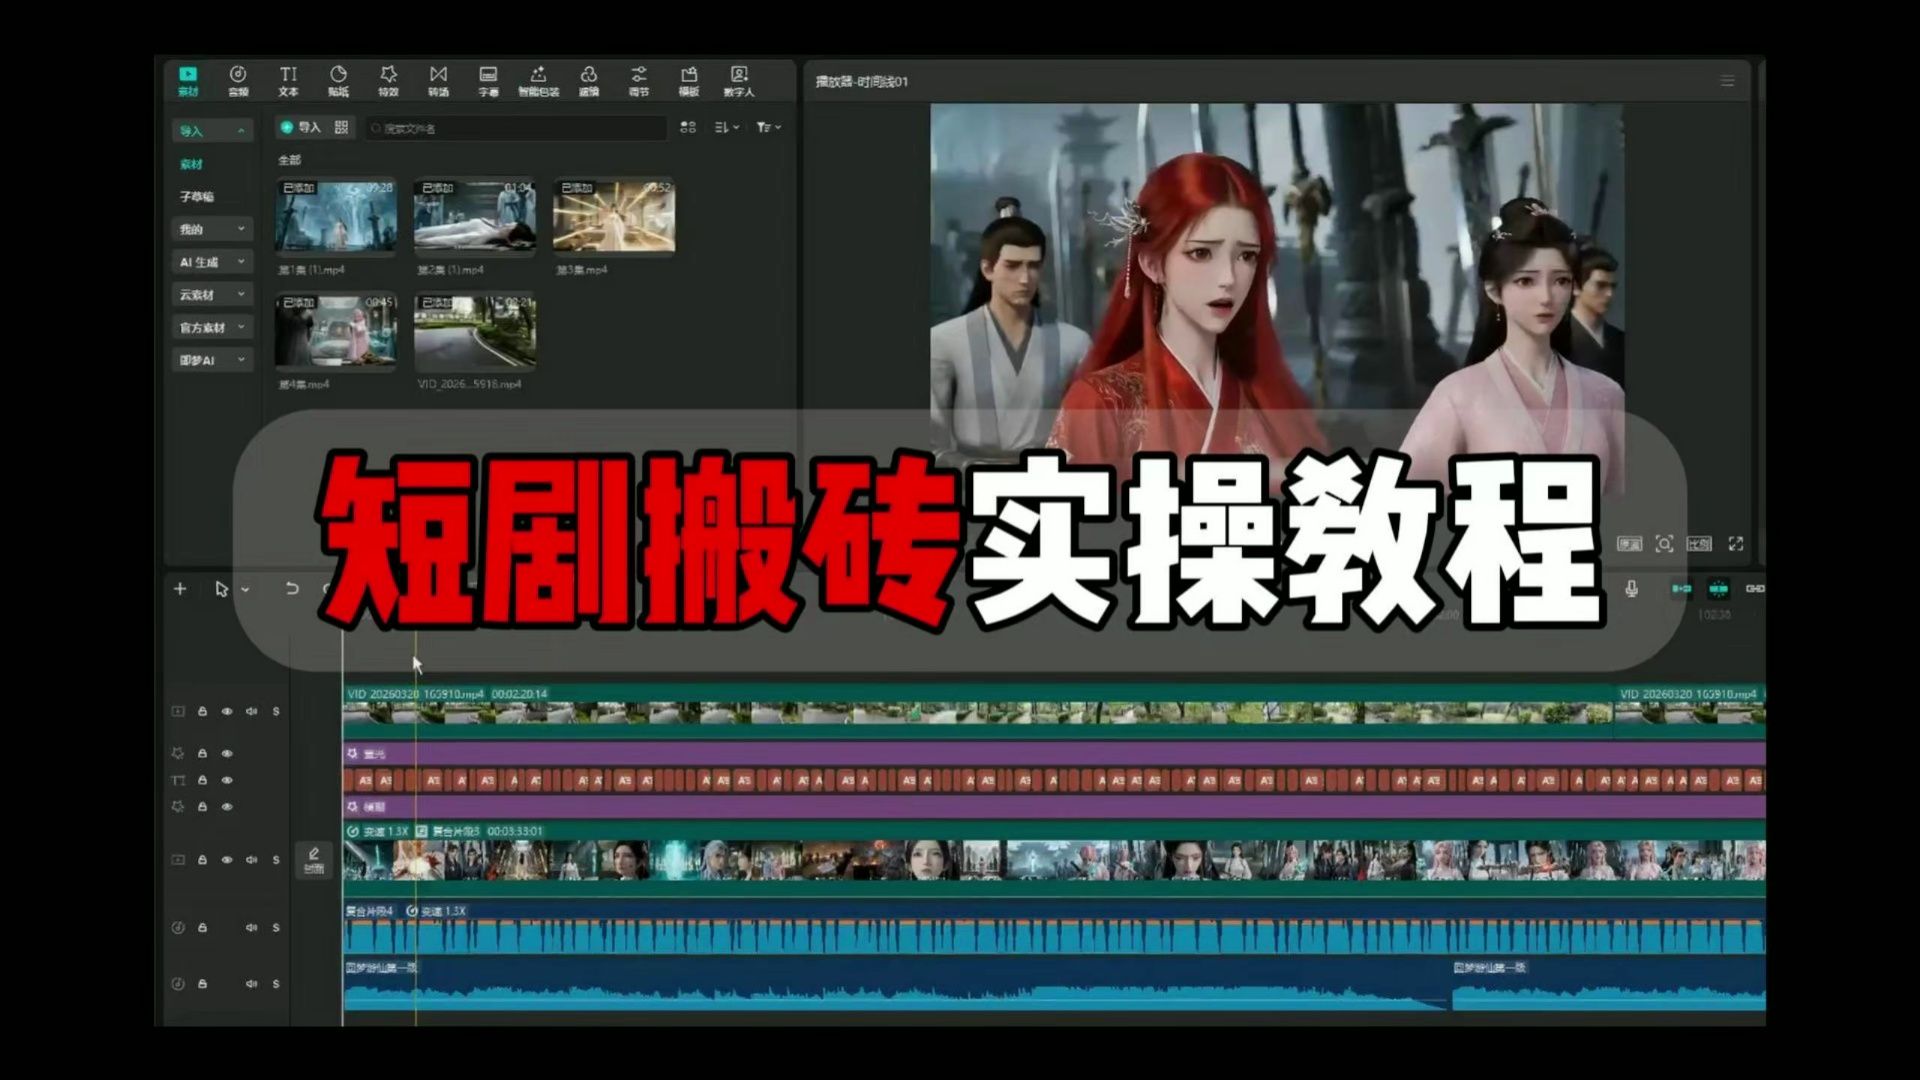This screenshot has width=1920, height=1080.
Task: Hide the second purple effect track
Action: (227, 806)
